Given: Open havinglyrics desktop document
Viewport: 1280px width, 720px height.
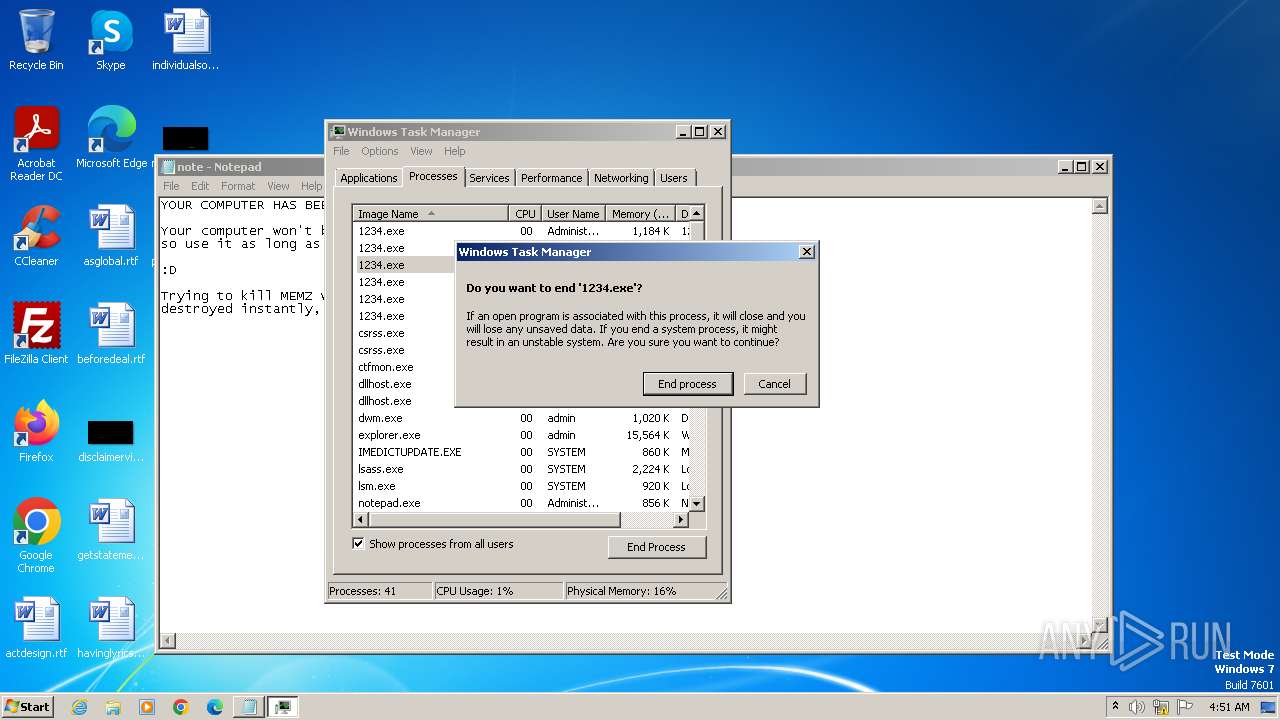Looking at the screenshot, I should click(x=111, y=628).
